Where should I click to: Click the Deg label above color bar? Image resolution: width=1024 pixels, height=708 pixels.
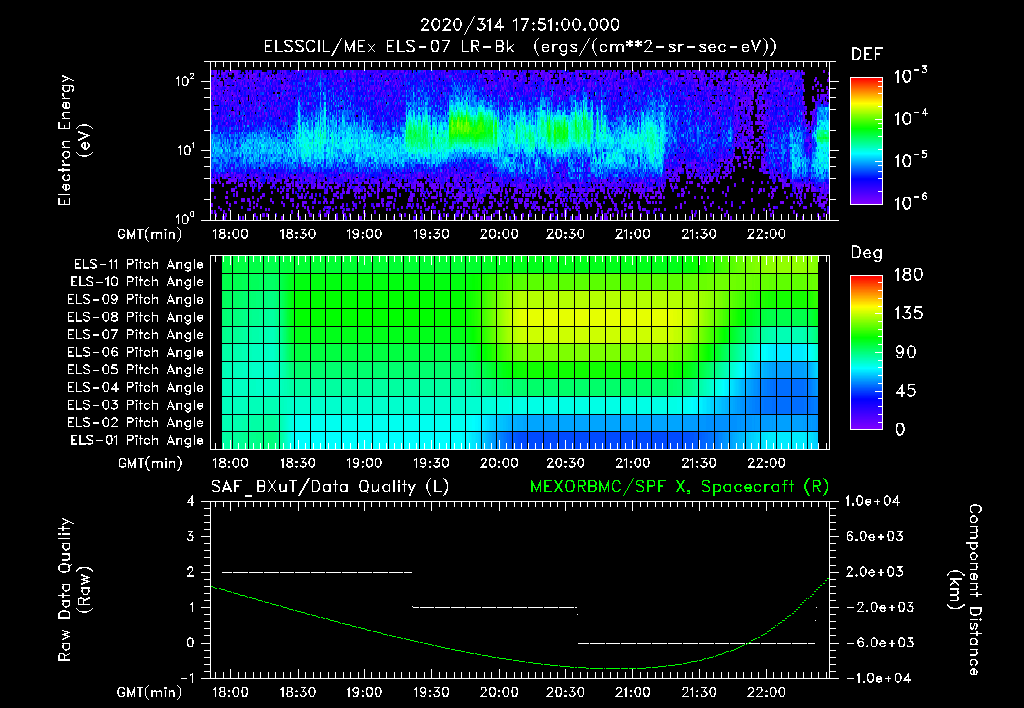click(x=867, y=253)
